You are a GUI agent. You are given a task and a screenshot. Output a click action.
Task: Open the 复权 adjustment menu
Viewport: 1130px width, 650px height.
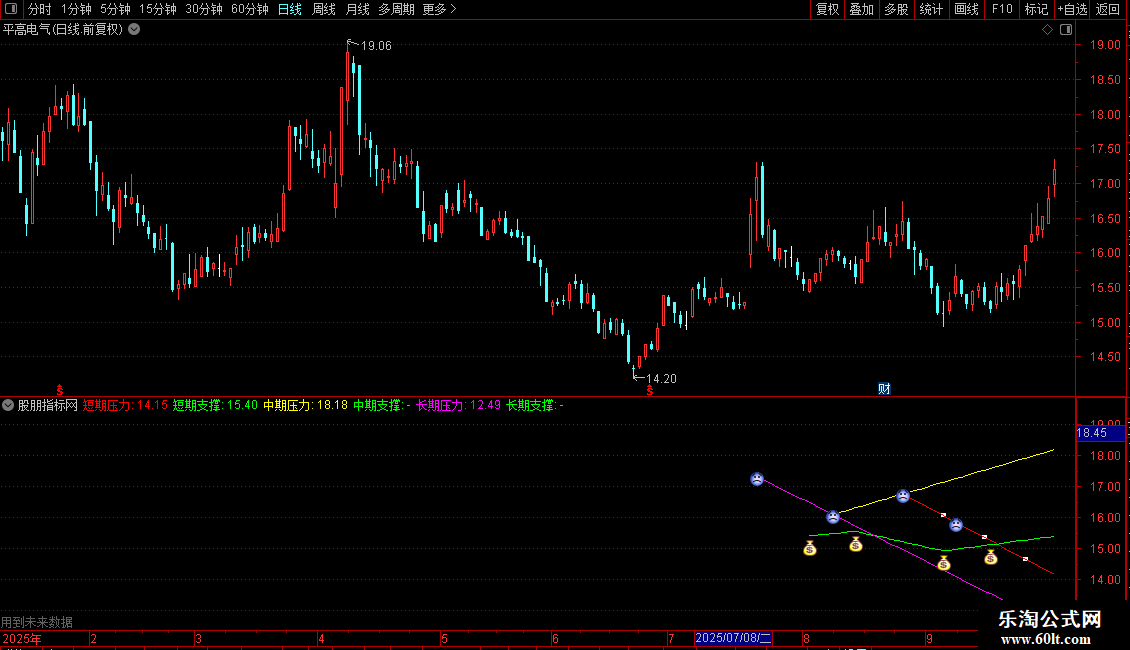tap(827, 9)
